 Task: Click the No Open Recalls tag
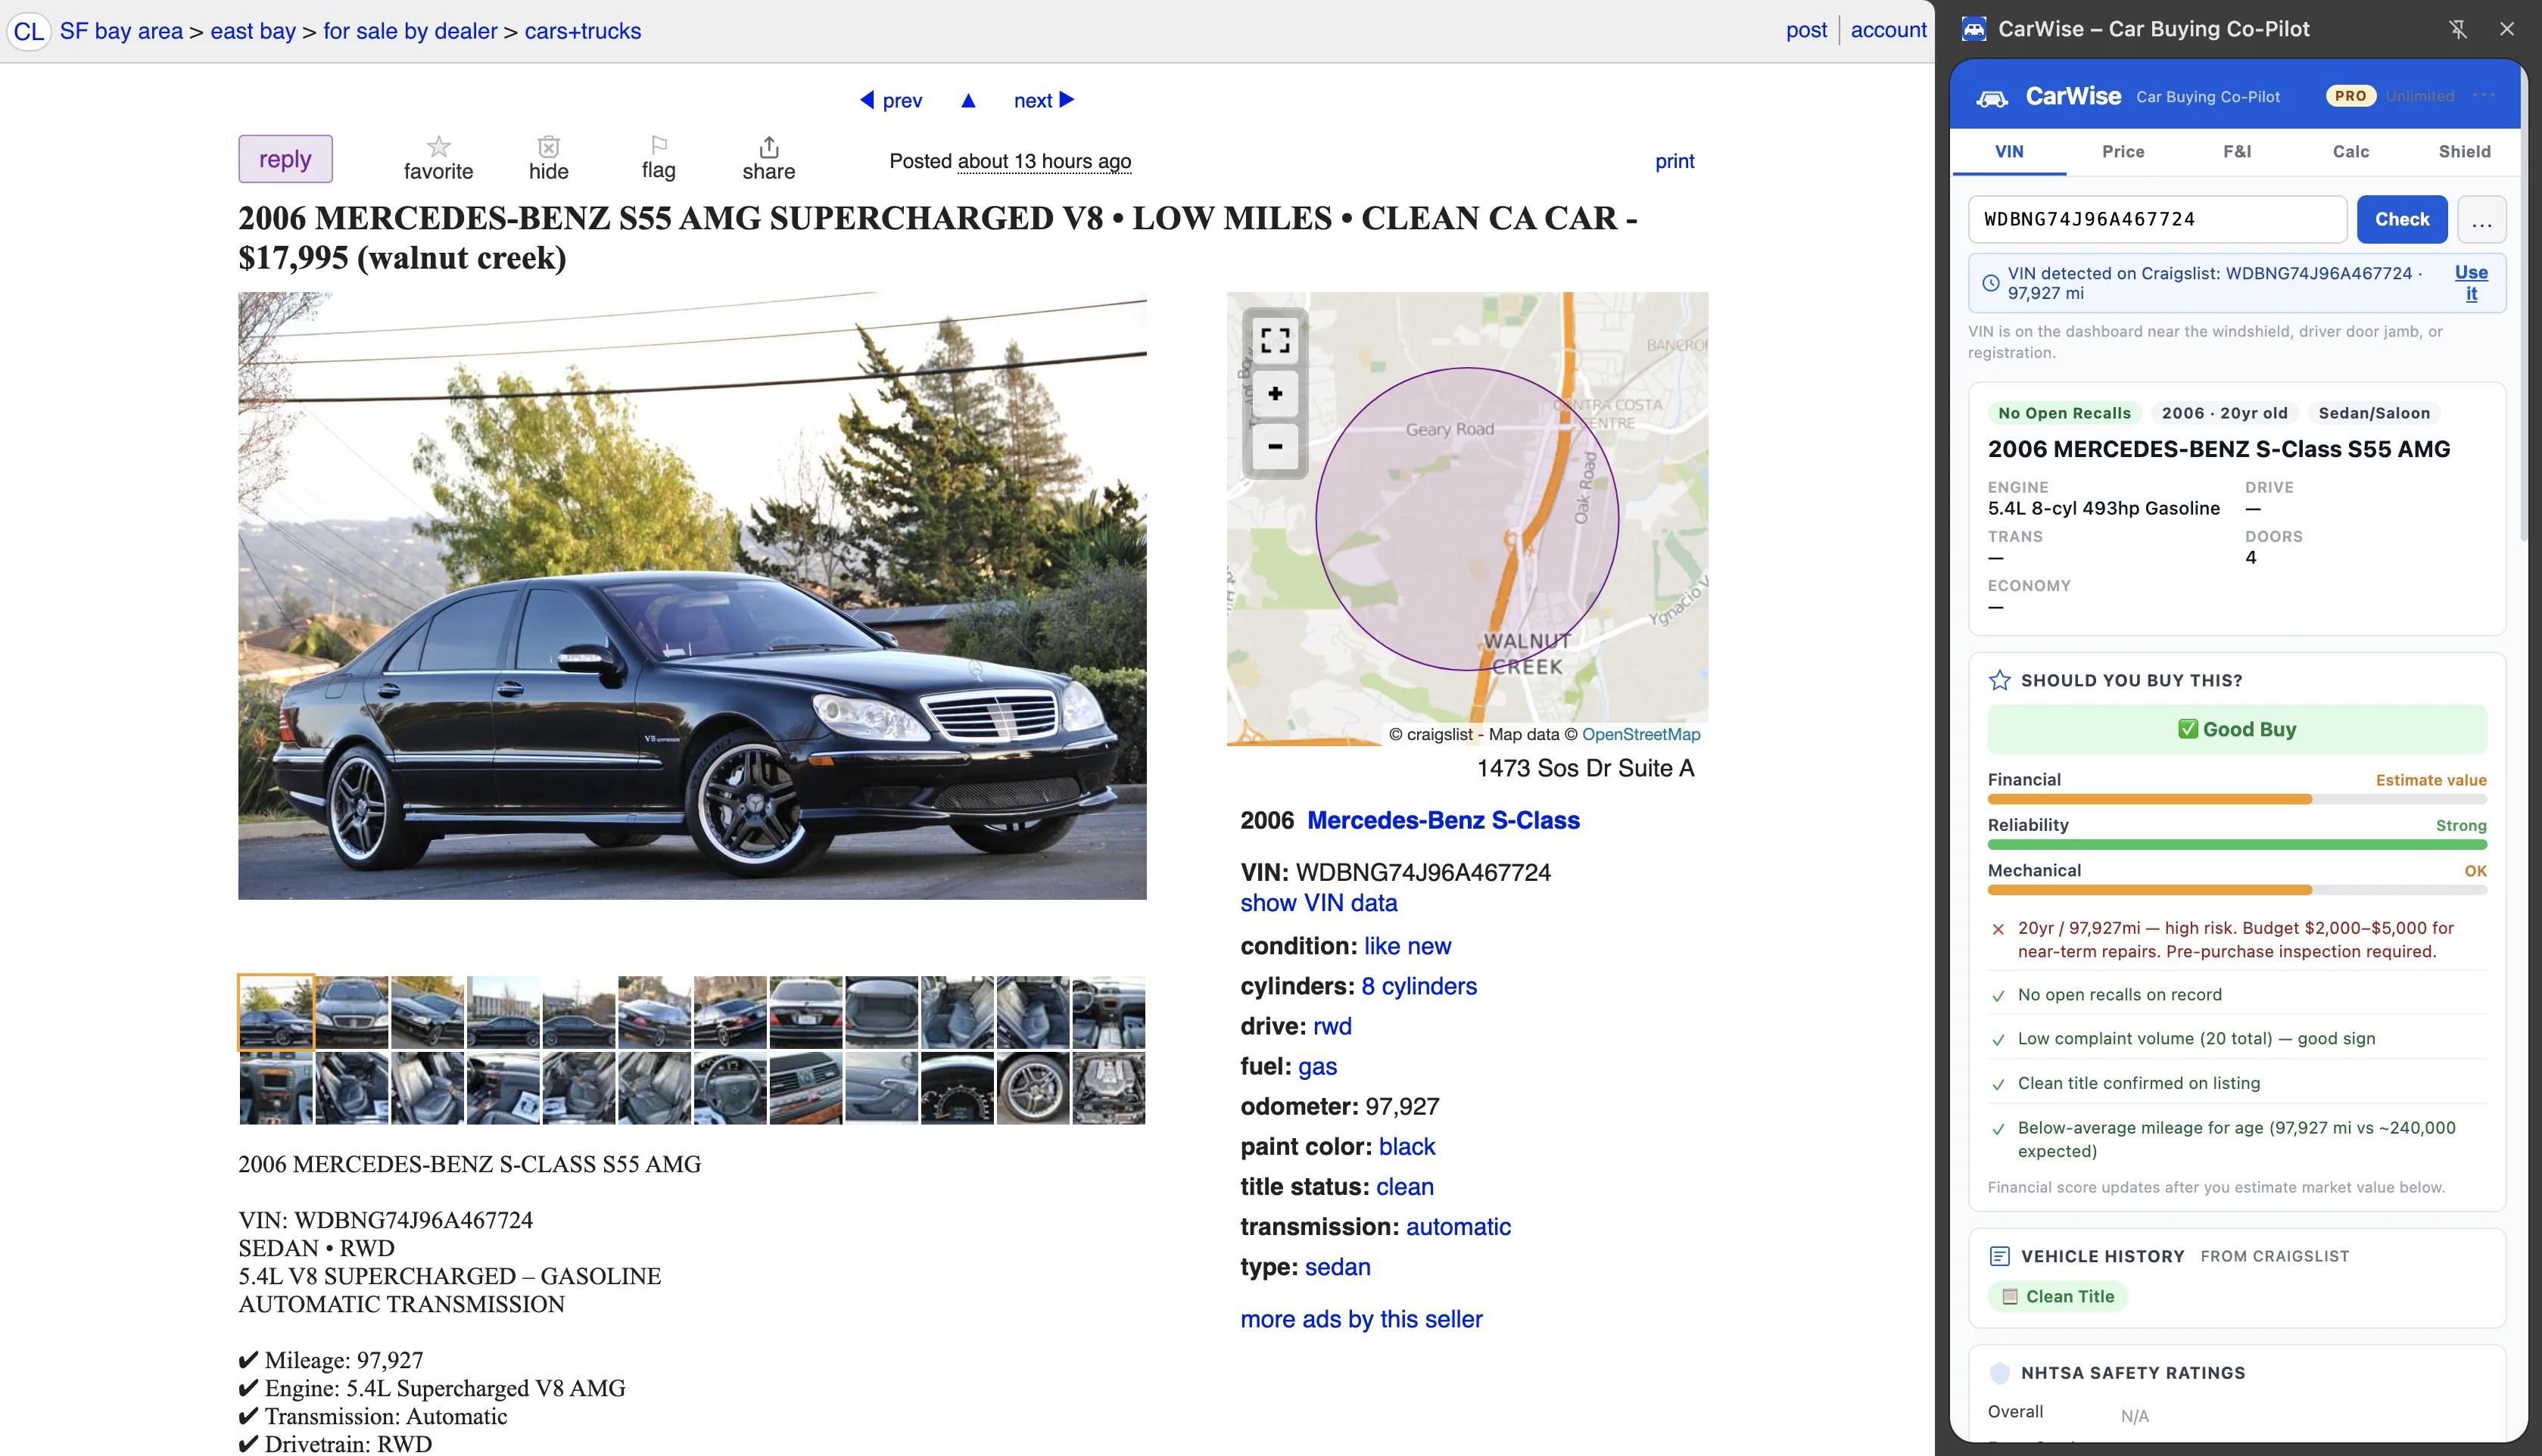[2064, 413]
